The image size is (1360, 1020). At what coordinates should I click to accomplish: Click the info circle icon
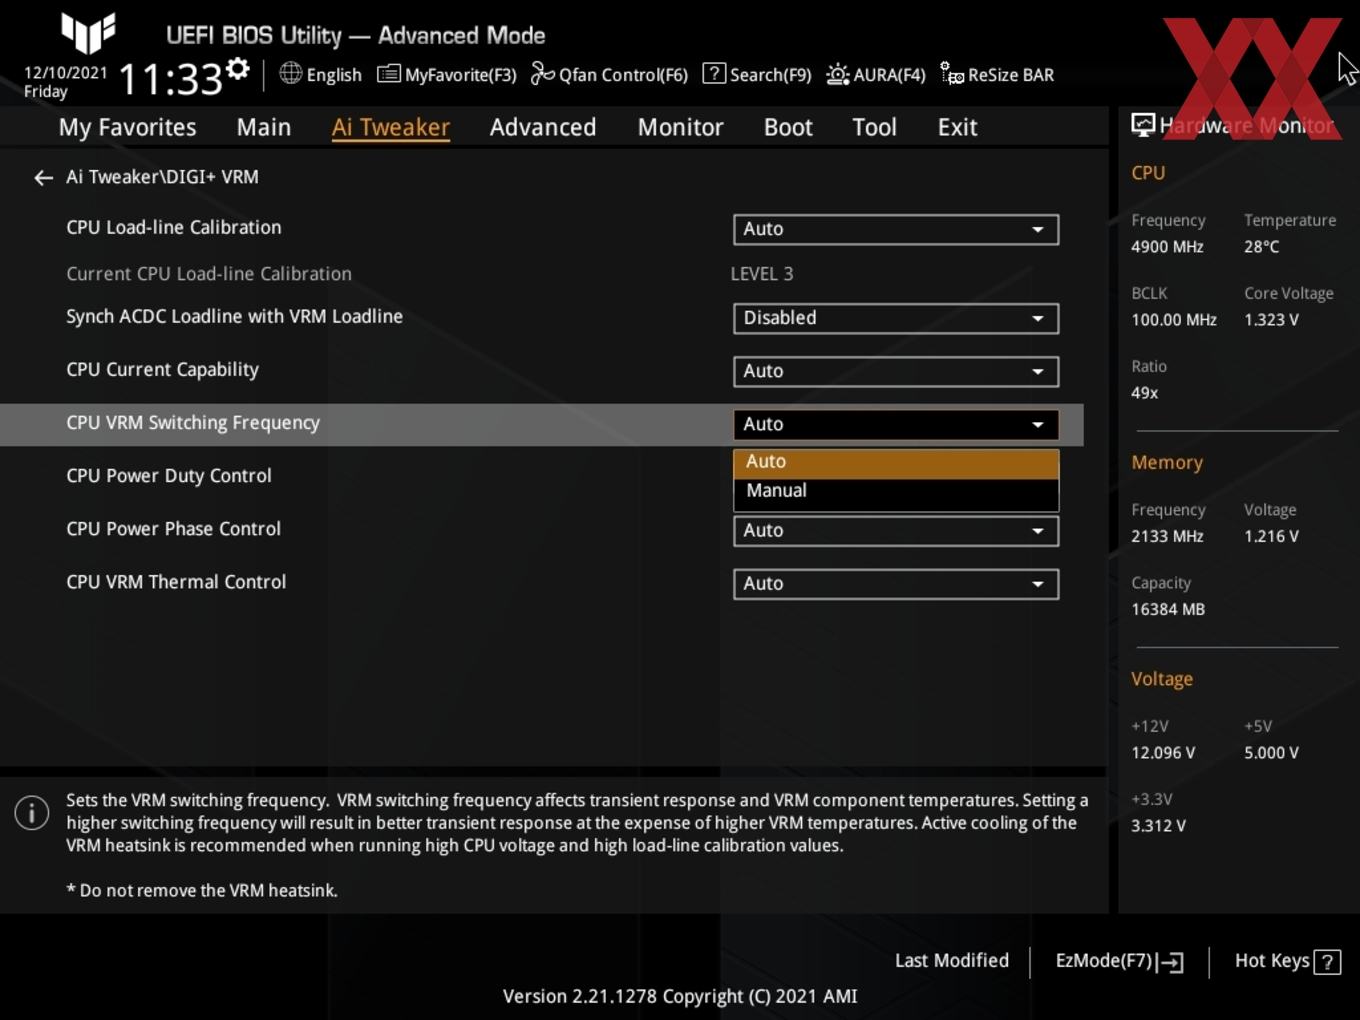32,812
